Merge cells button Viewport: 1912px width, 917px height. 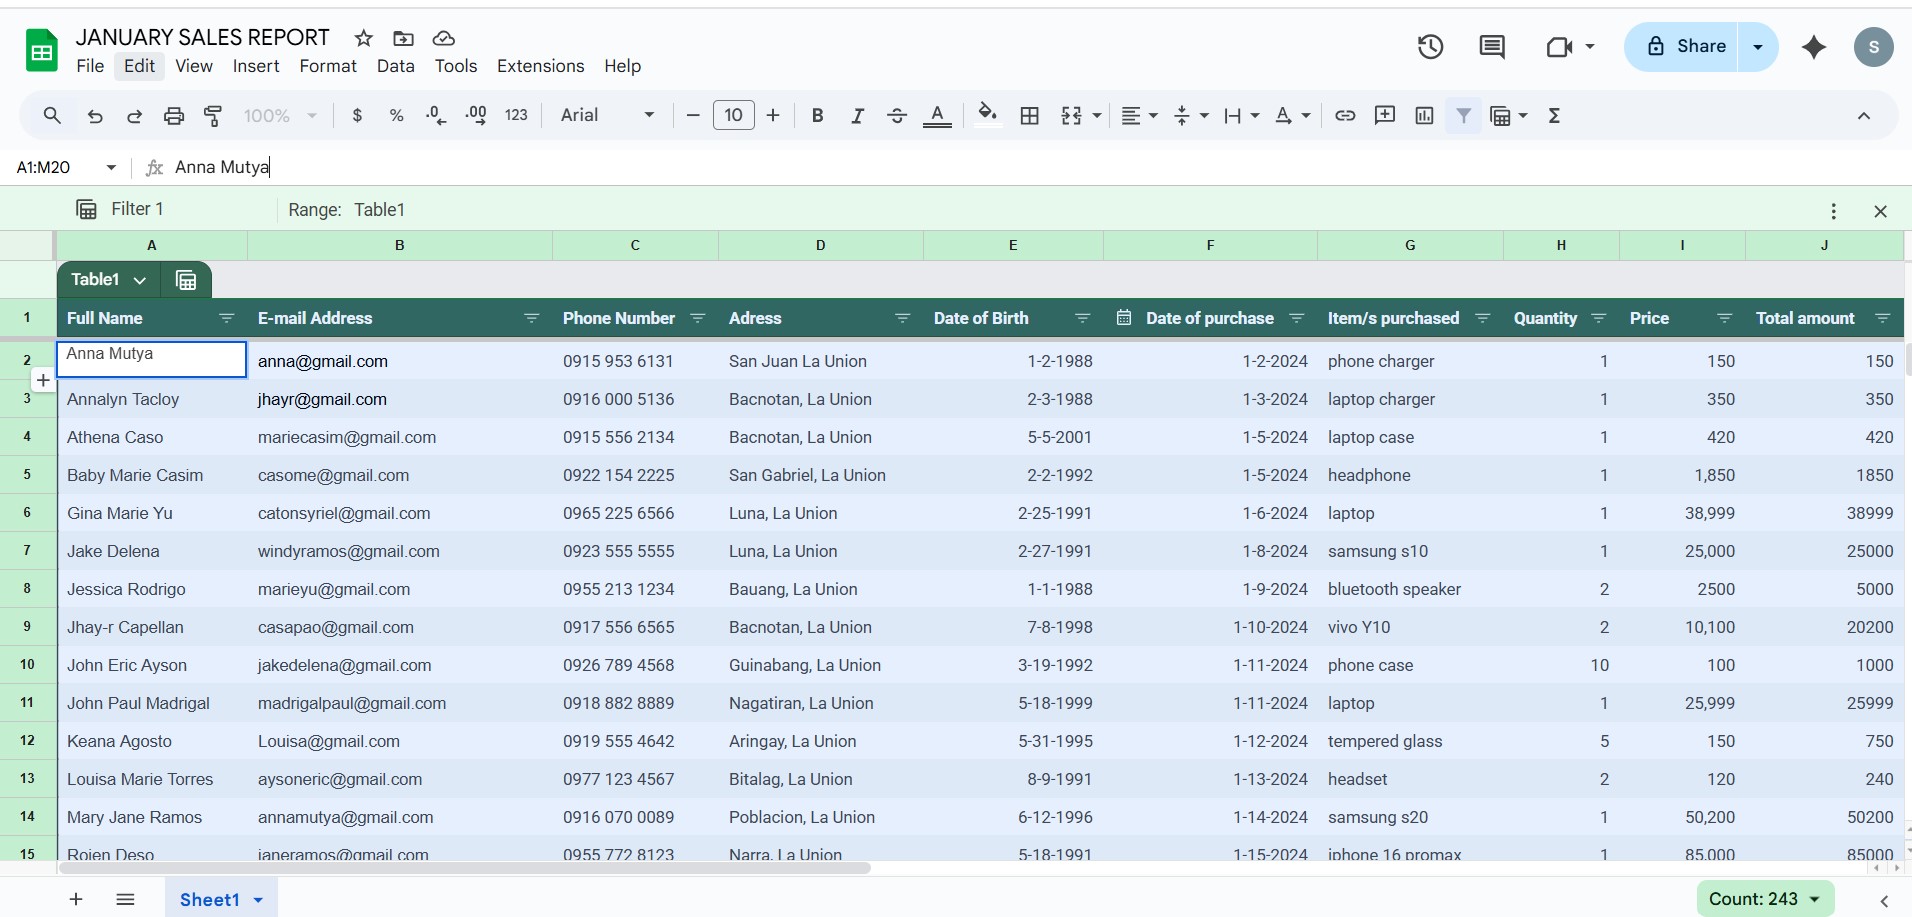[1071, 116]
